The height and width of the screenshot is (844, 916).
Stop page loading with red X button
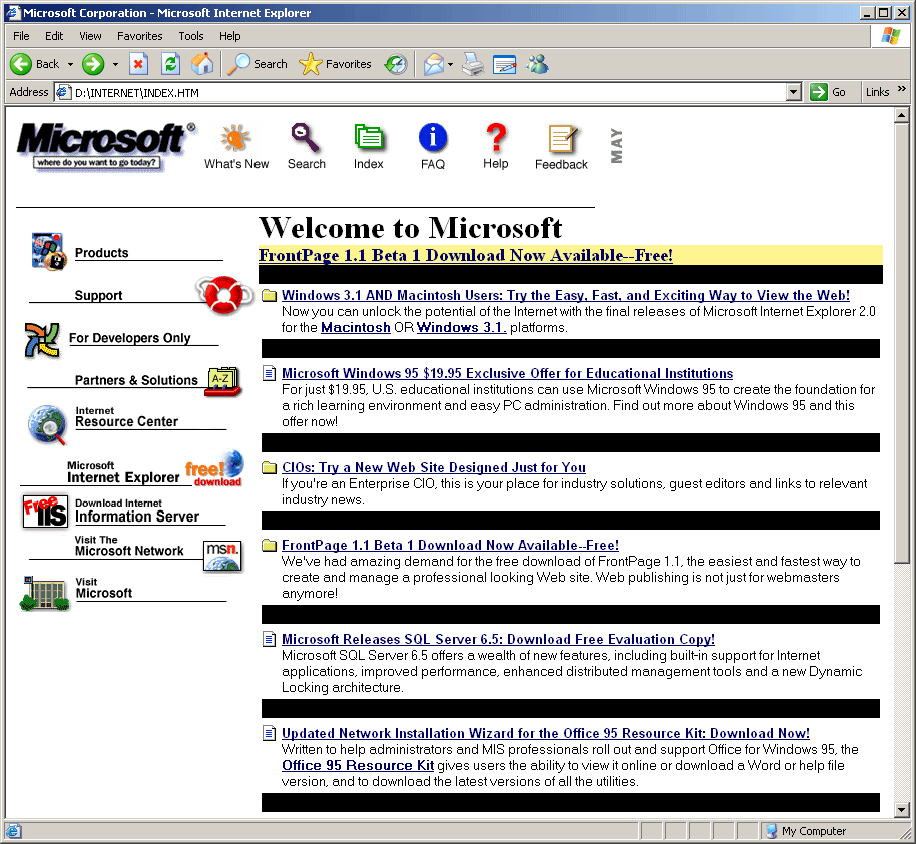point(138,64)
